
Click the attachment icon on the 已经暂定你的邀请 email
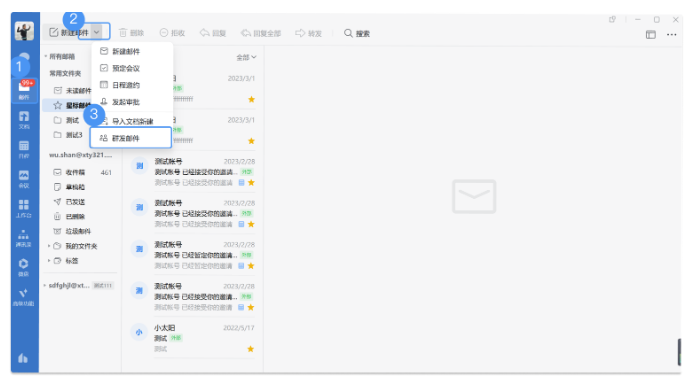(241, 266)
